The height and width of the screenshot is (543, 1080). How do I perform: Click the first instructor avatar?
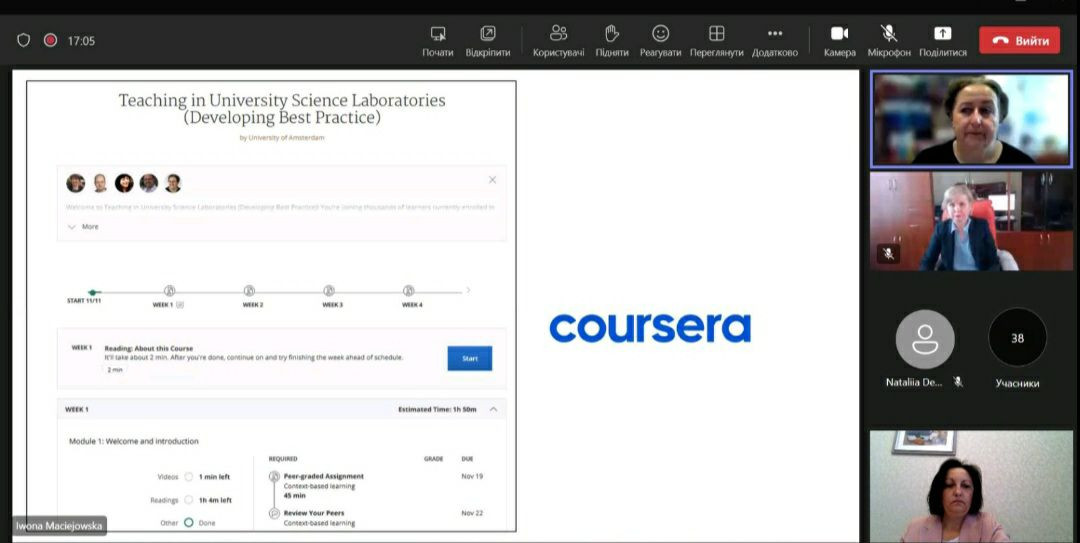[x=76, y=183]
